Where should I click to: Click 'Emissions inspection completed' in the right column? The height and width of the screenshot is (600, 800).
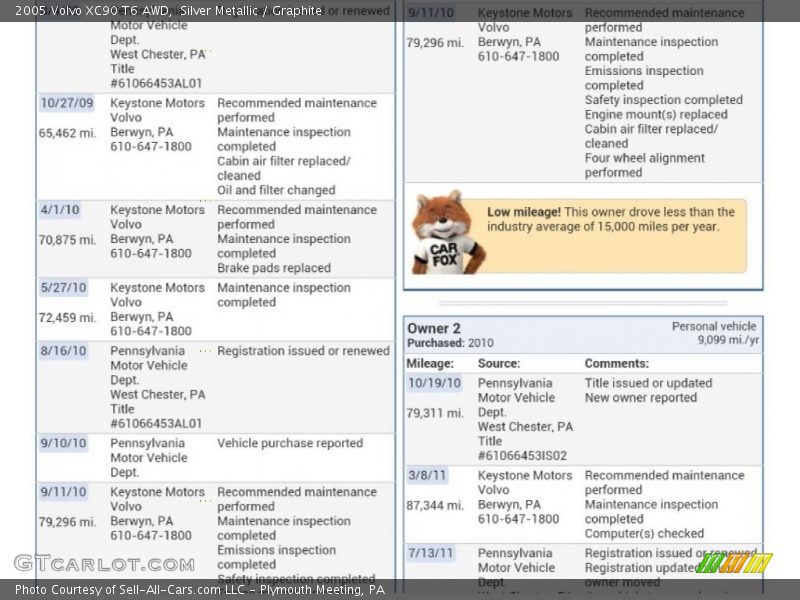tap(644, 78)
